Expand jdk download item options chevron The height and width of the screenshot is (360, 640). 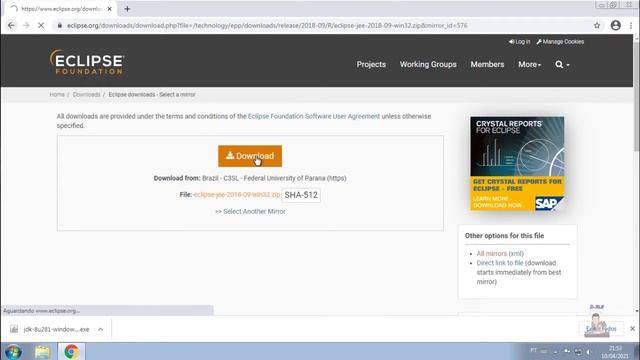(x=100, y=329)
